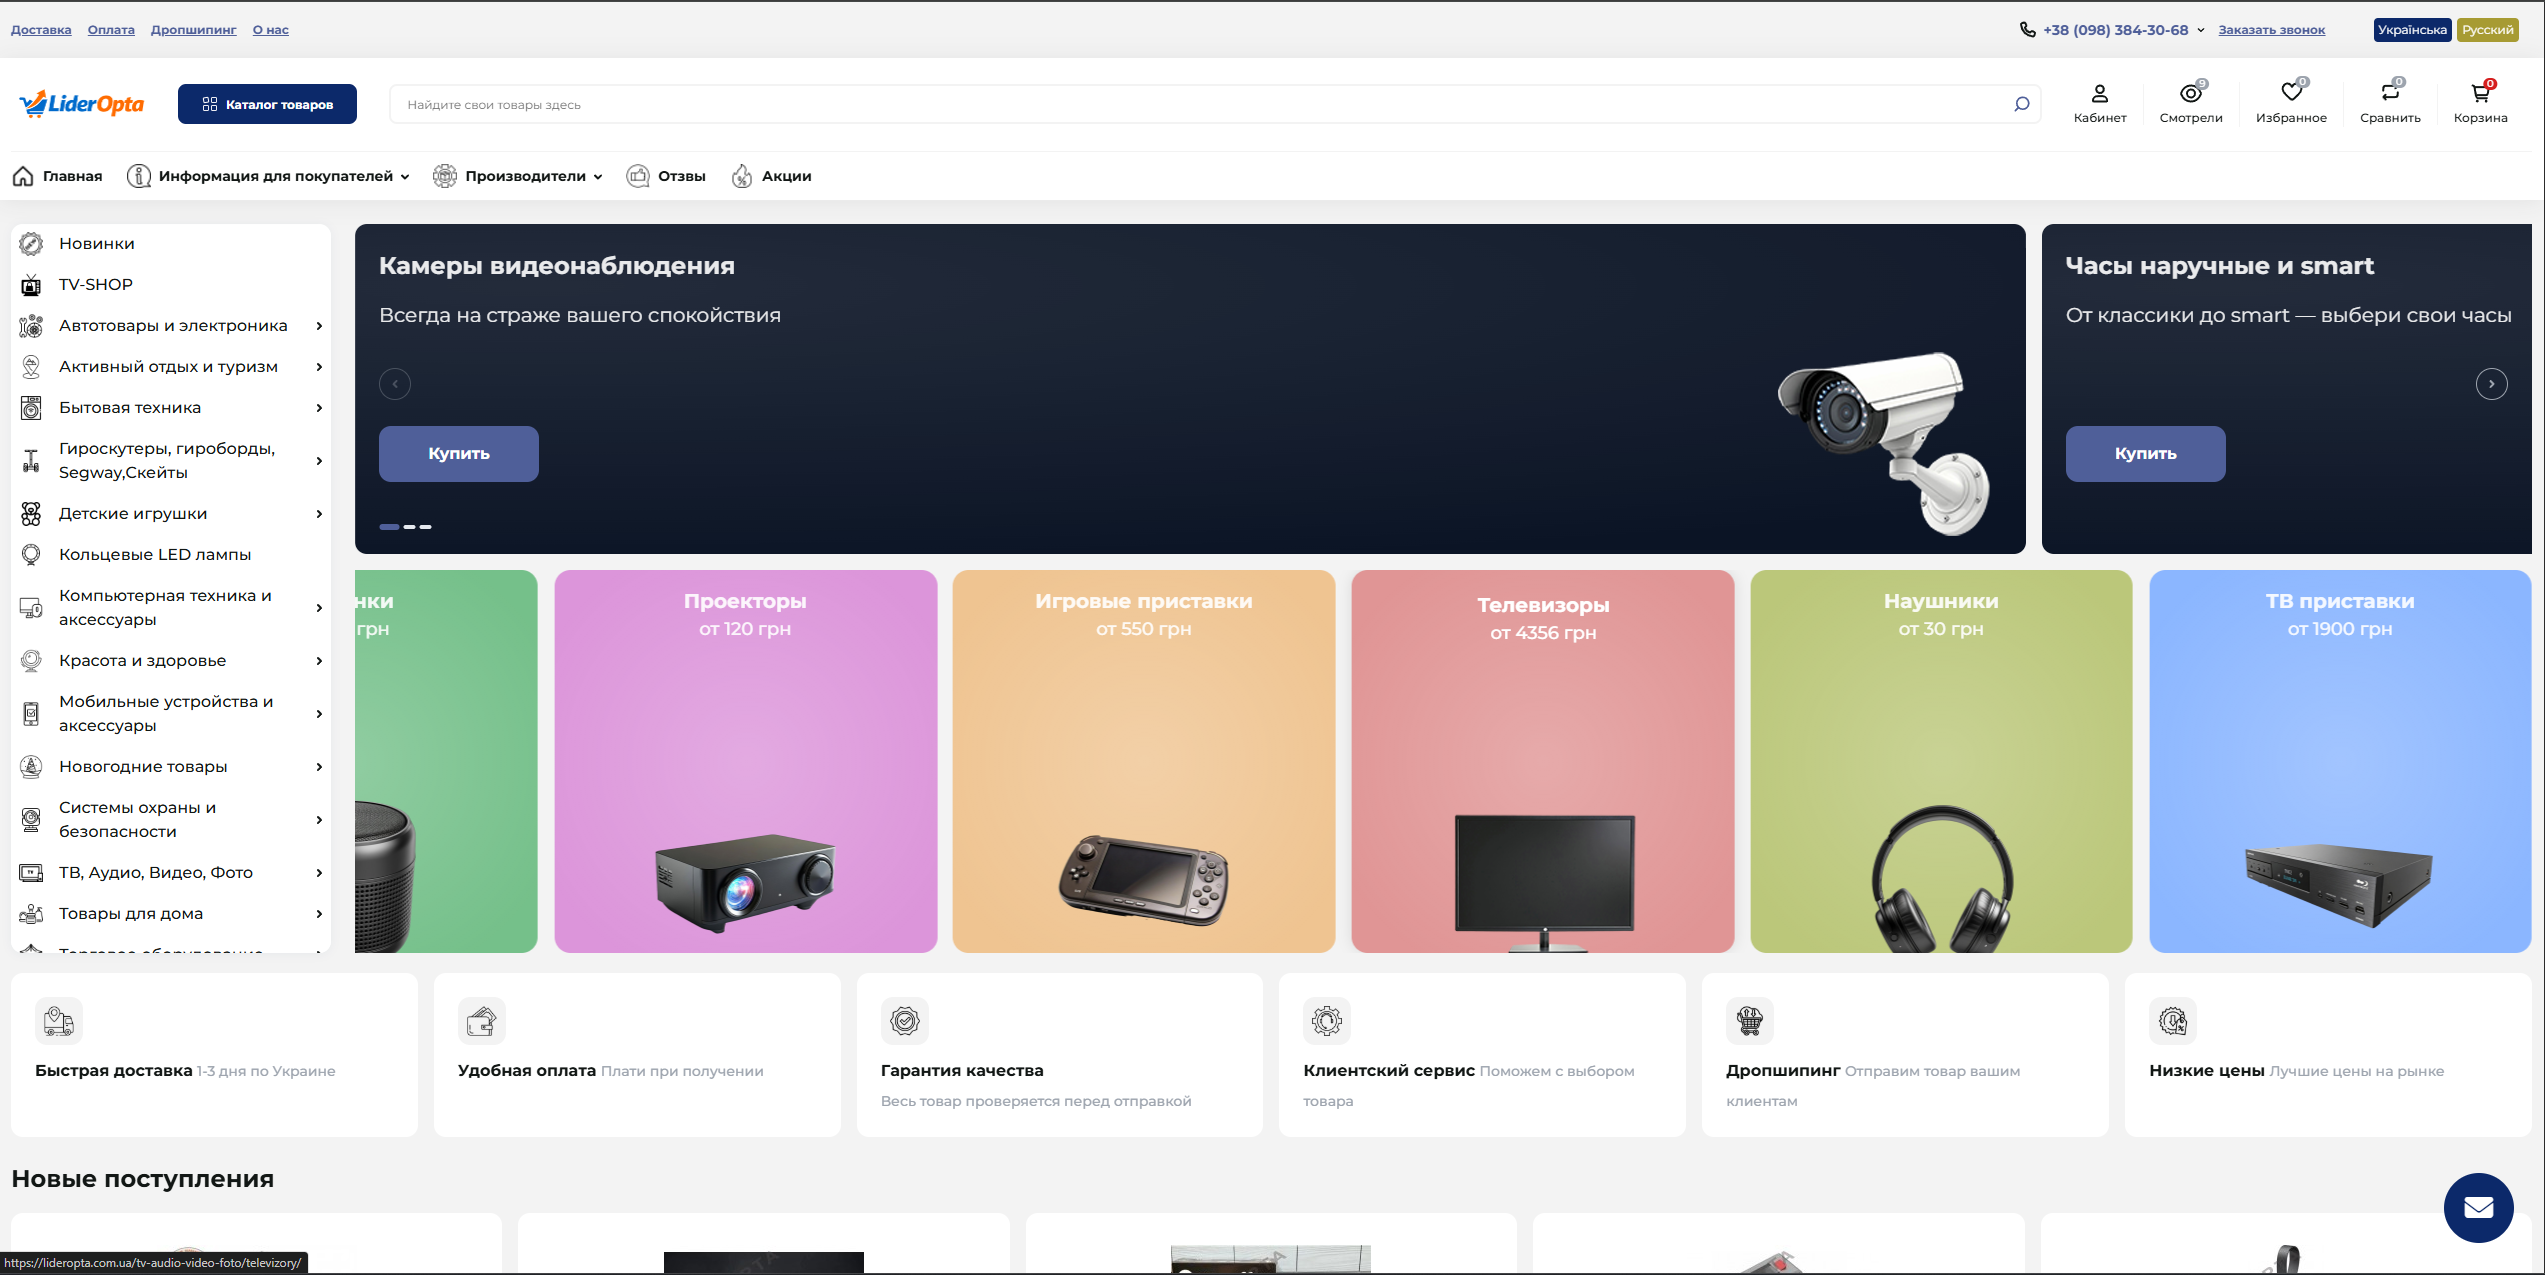Open the О нас link
2545x1275 pixels.
pyautogui.click(x=271, y=30)
